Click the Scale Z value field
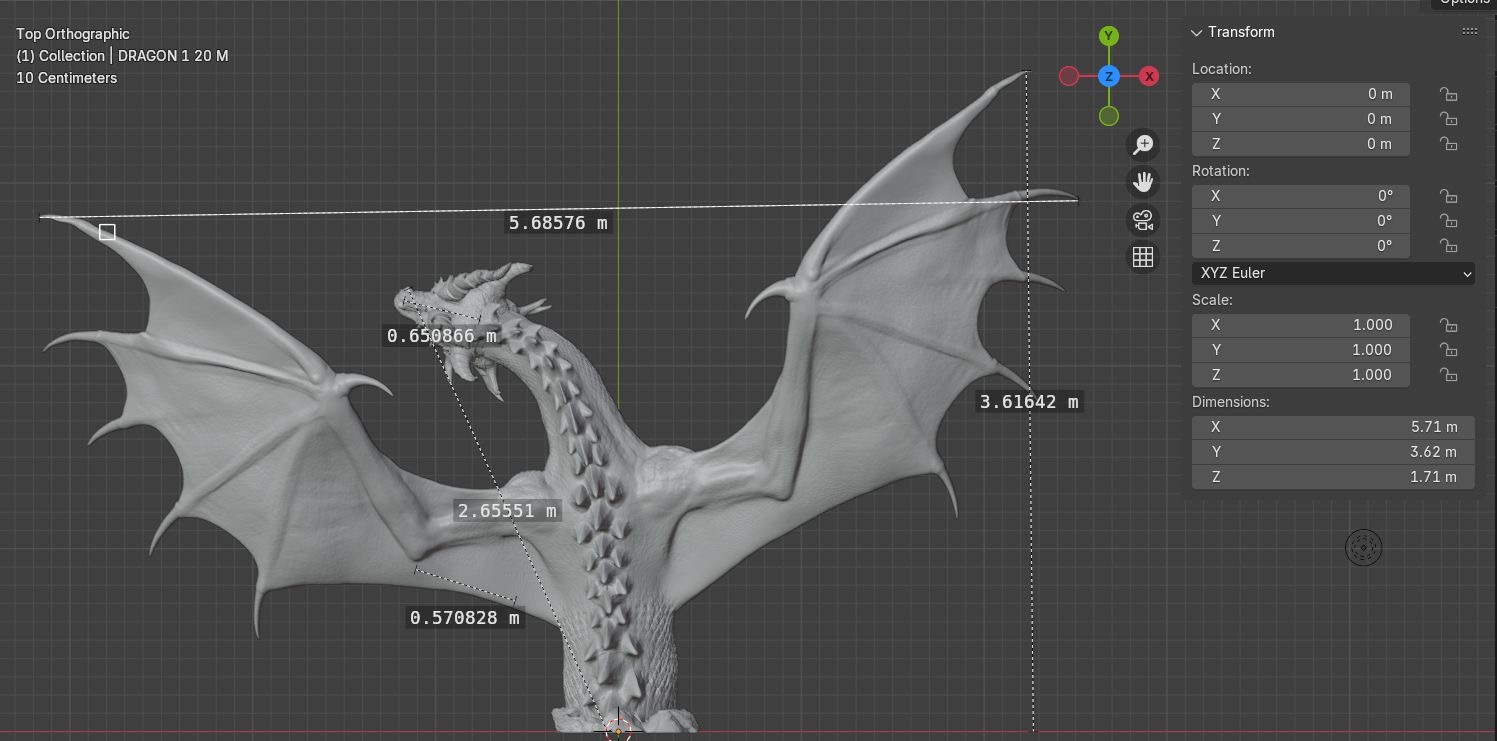Image resolution: width=1497 pixels, height=741 pixels. 1301,375
